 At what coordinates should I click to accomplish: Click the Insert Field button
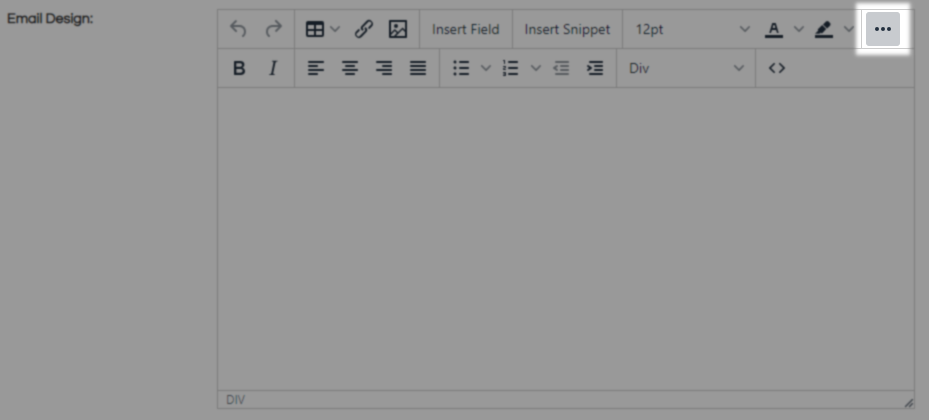point(465,29)
